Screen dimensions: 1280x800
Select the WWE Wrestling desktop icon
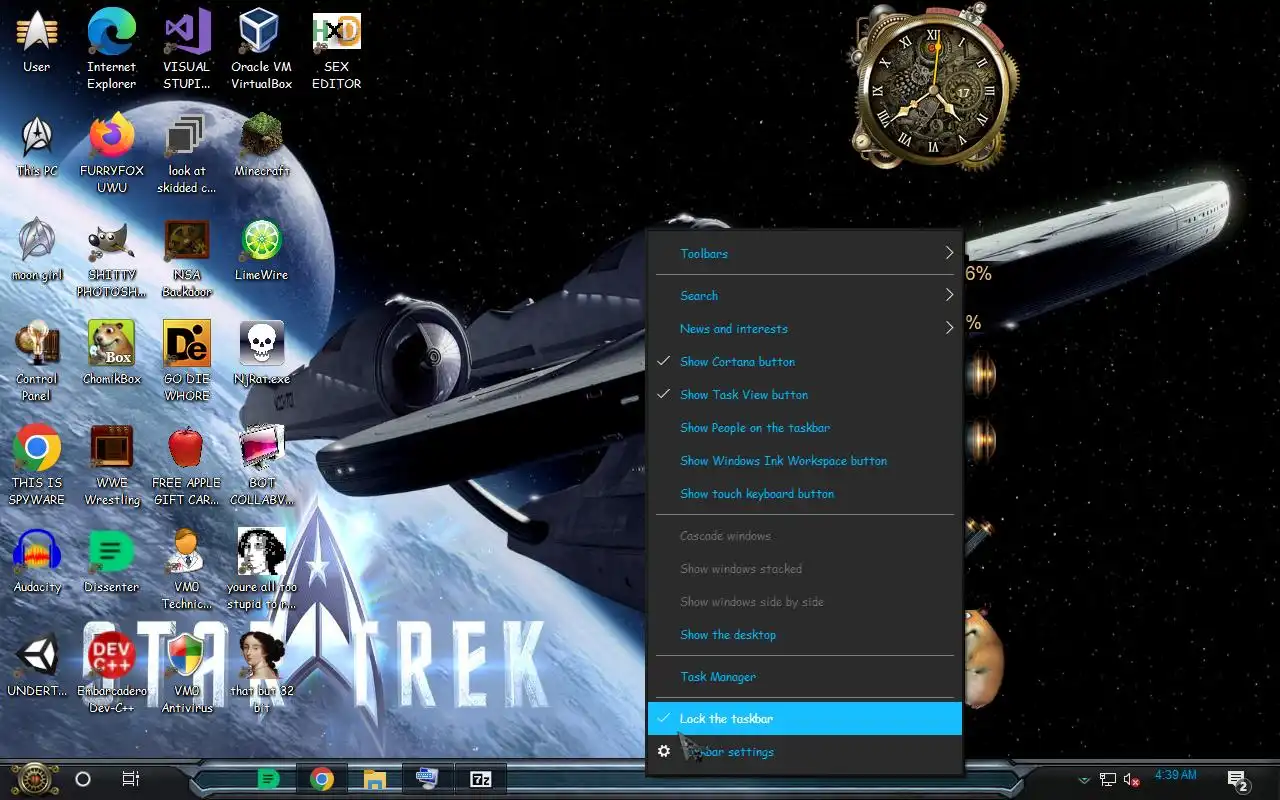click(111, 466)
